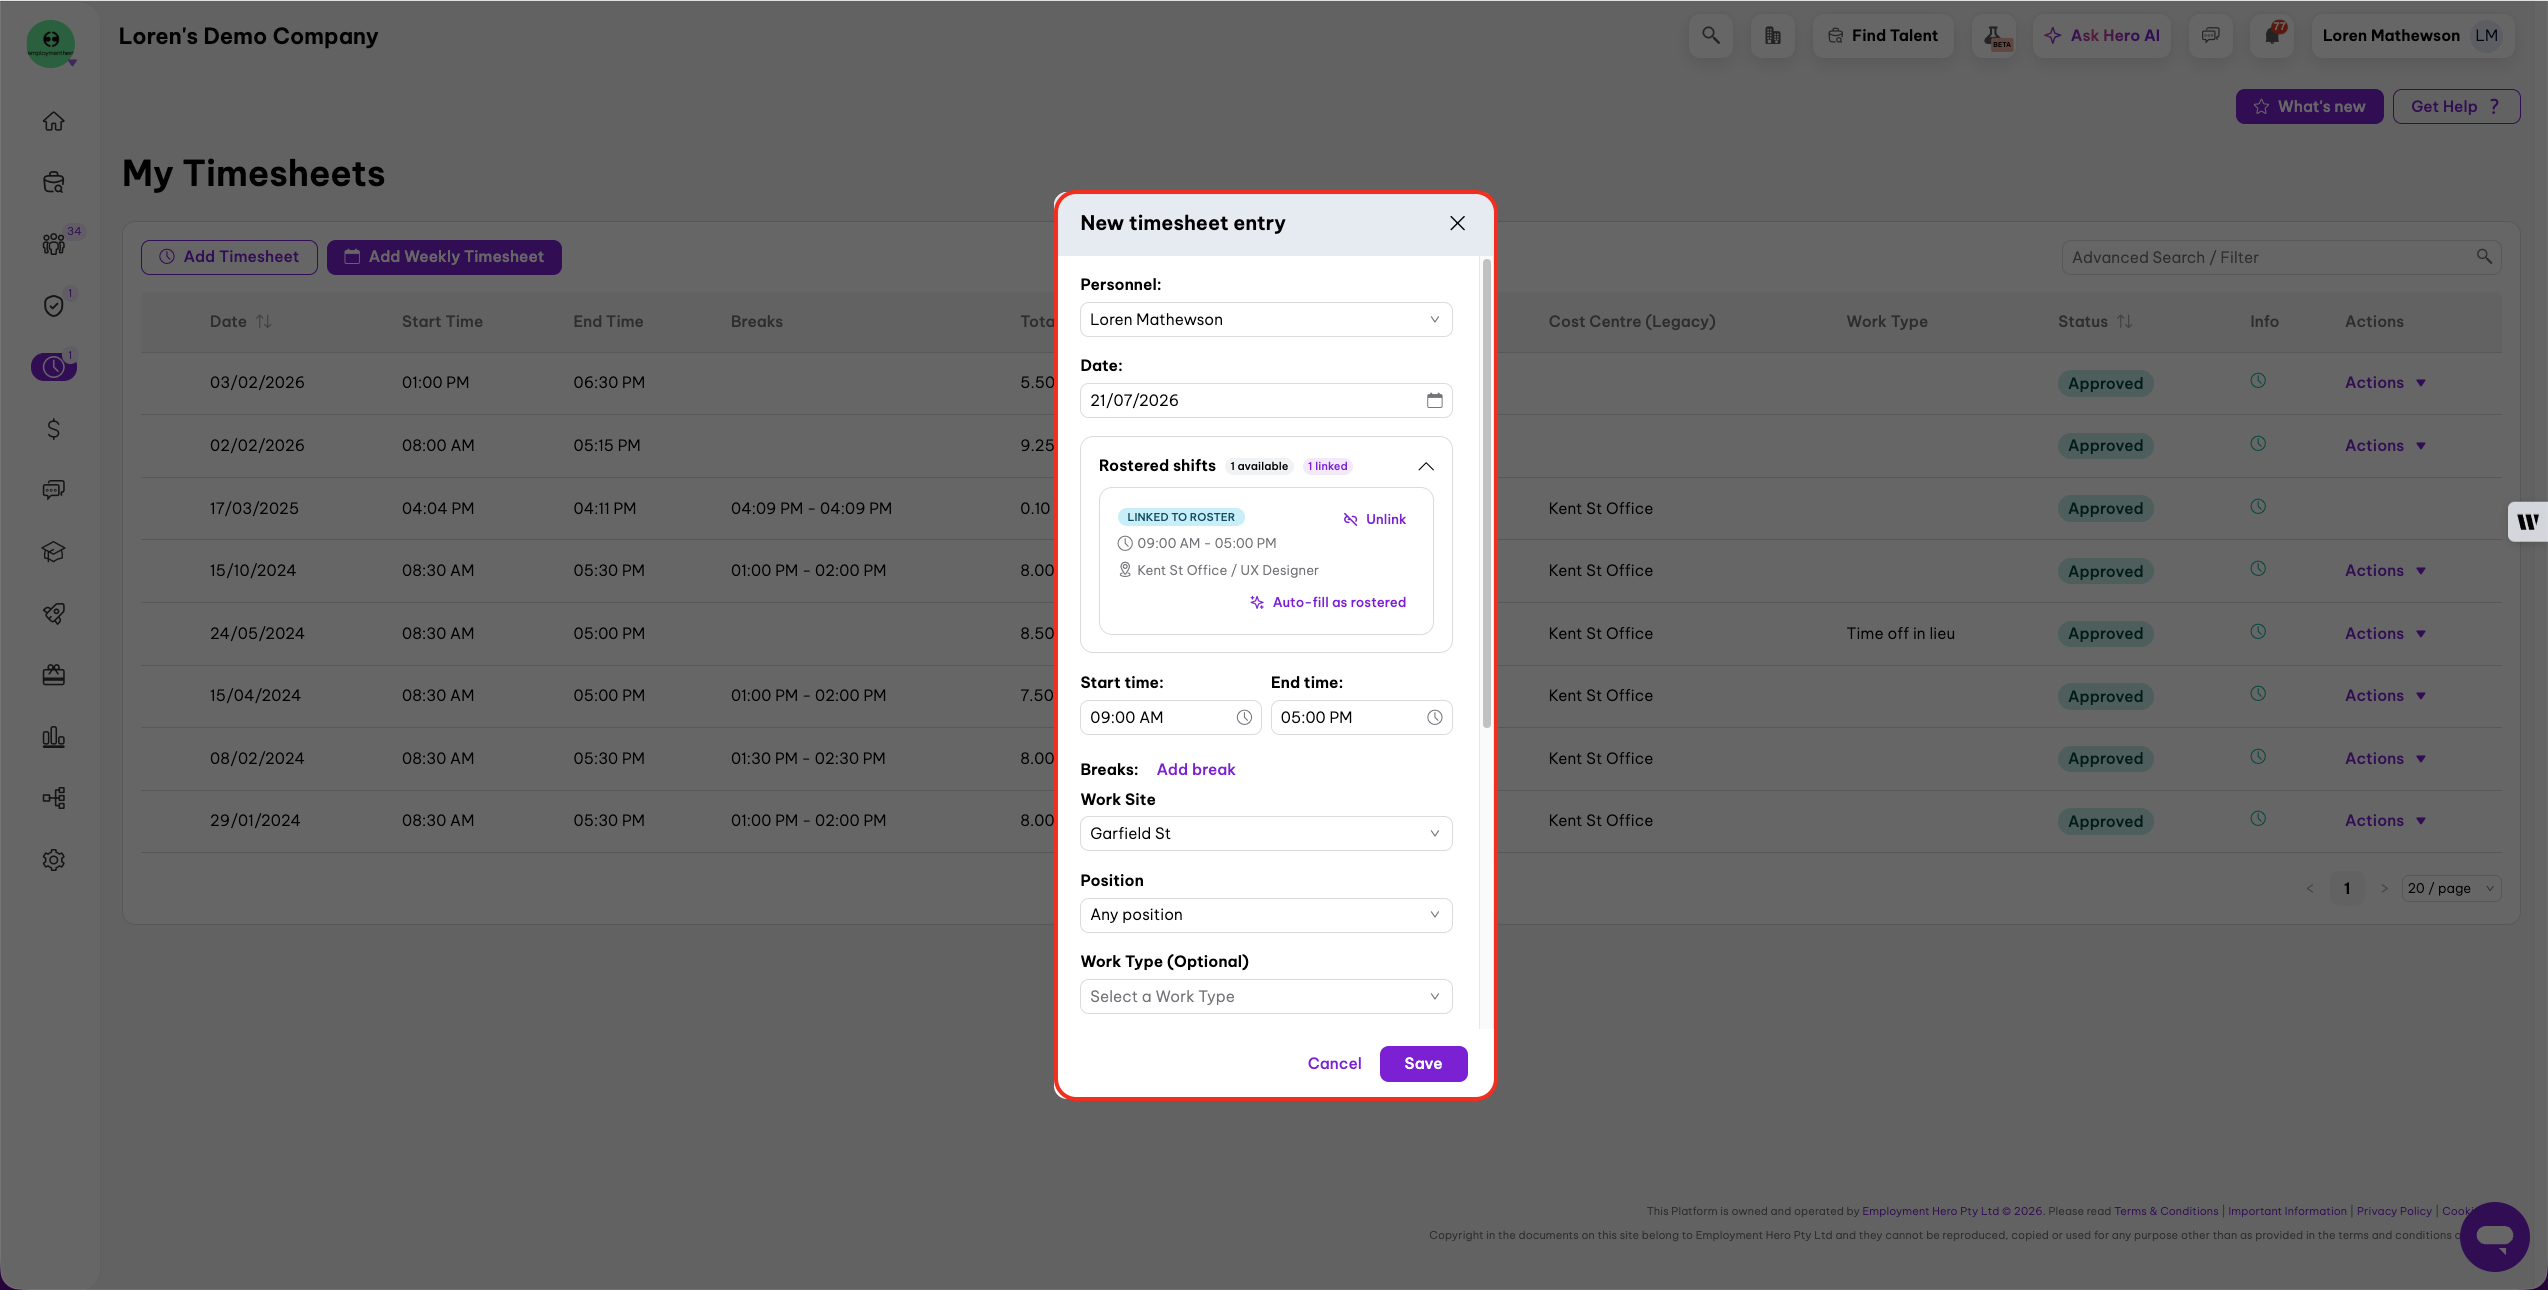Click the calendar icon in the Date field

[1435, 400]
